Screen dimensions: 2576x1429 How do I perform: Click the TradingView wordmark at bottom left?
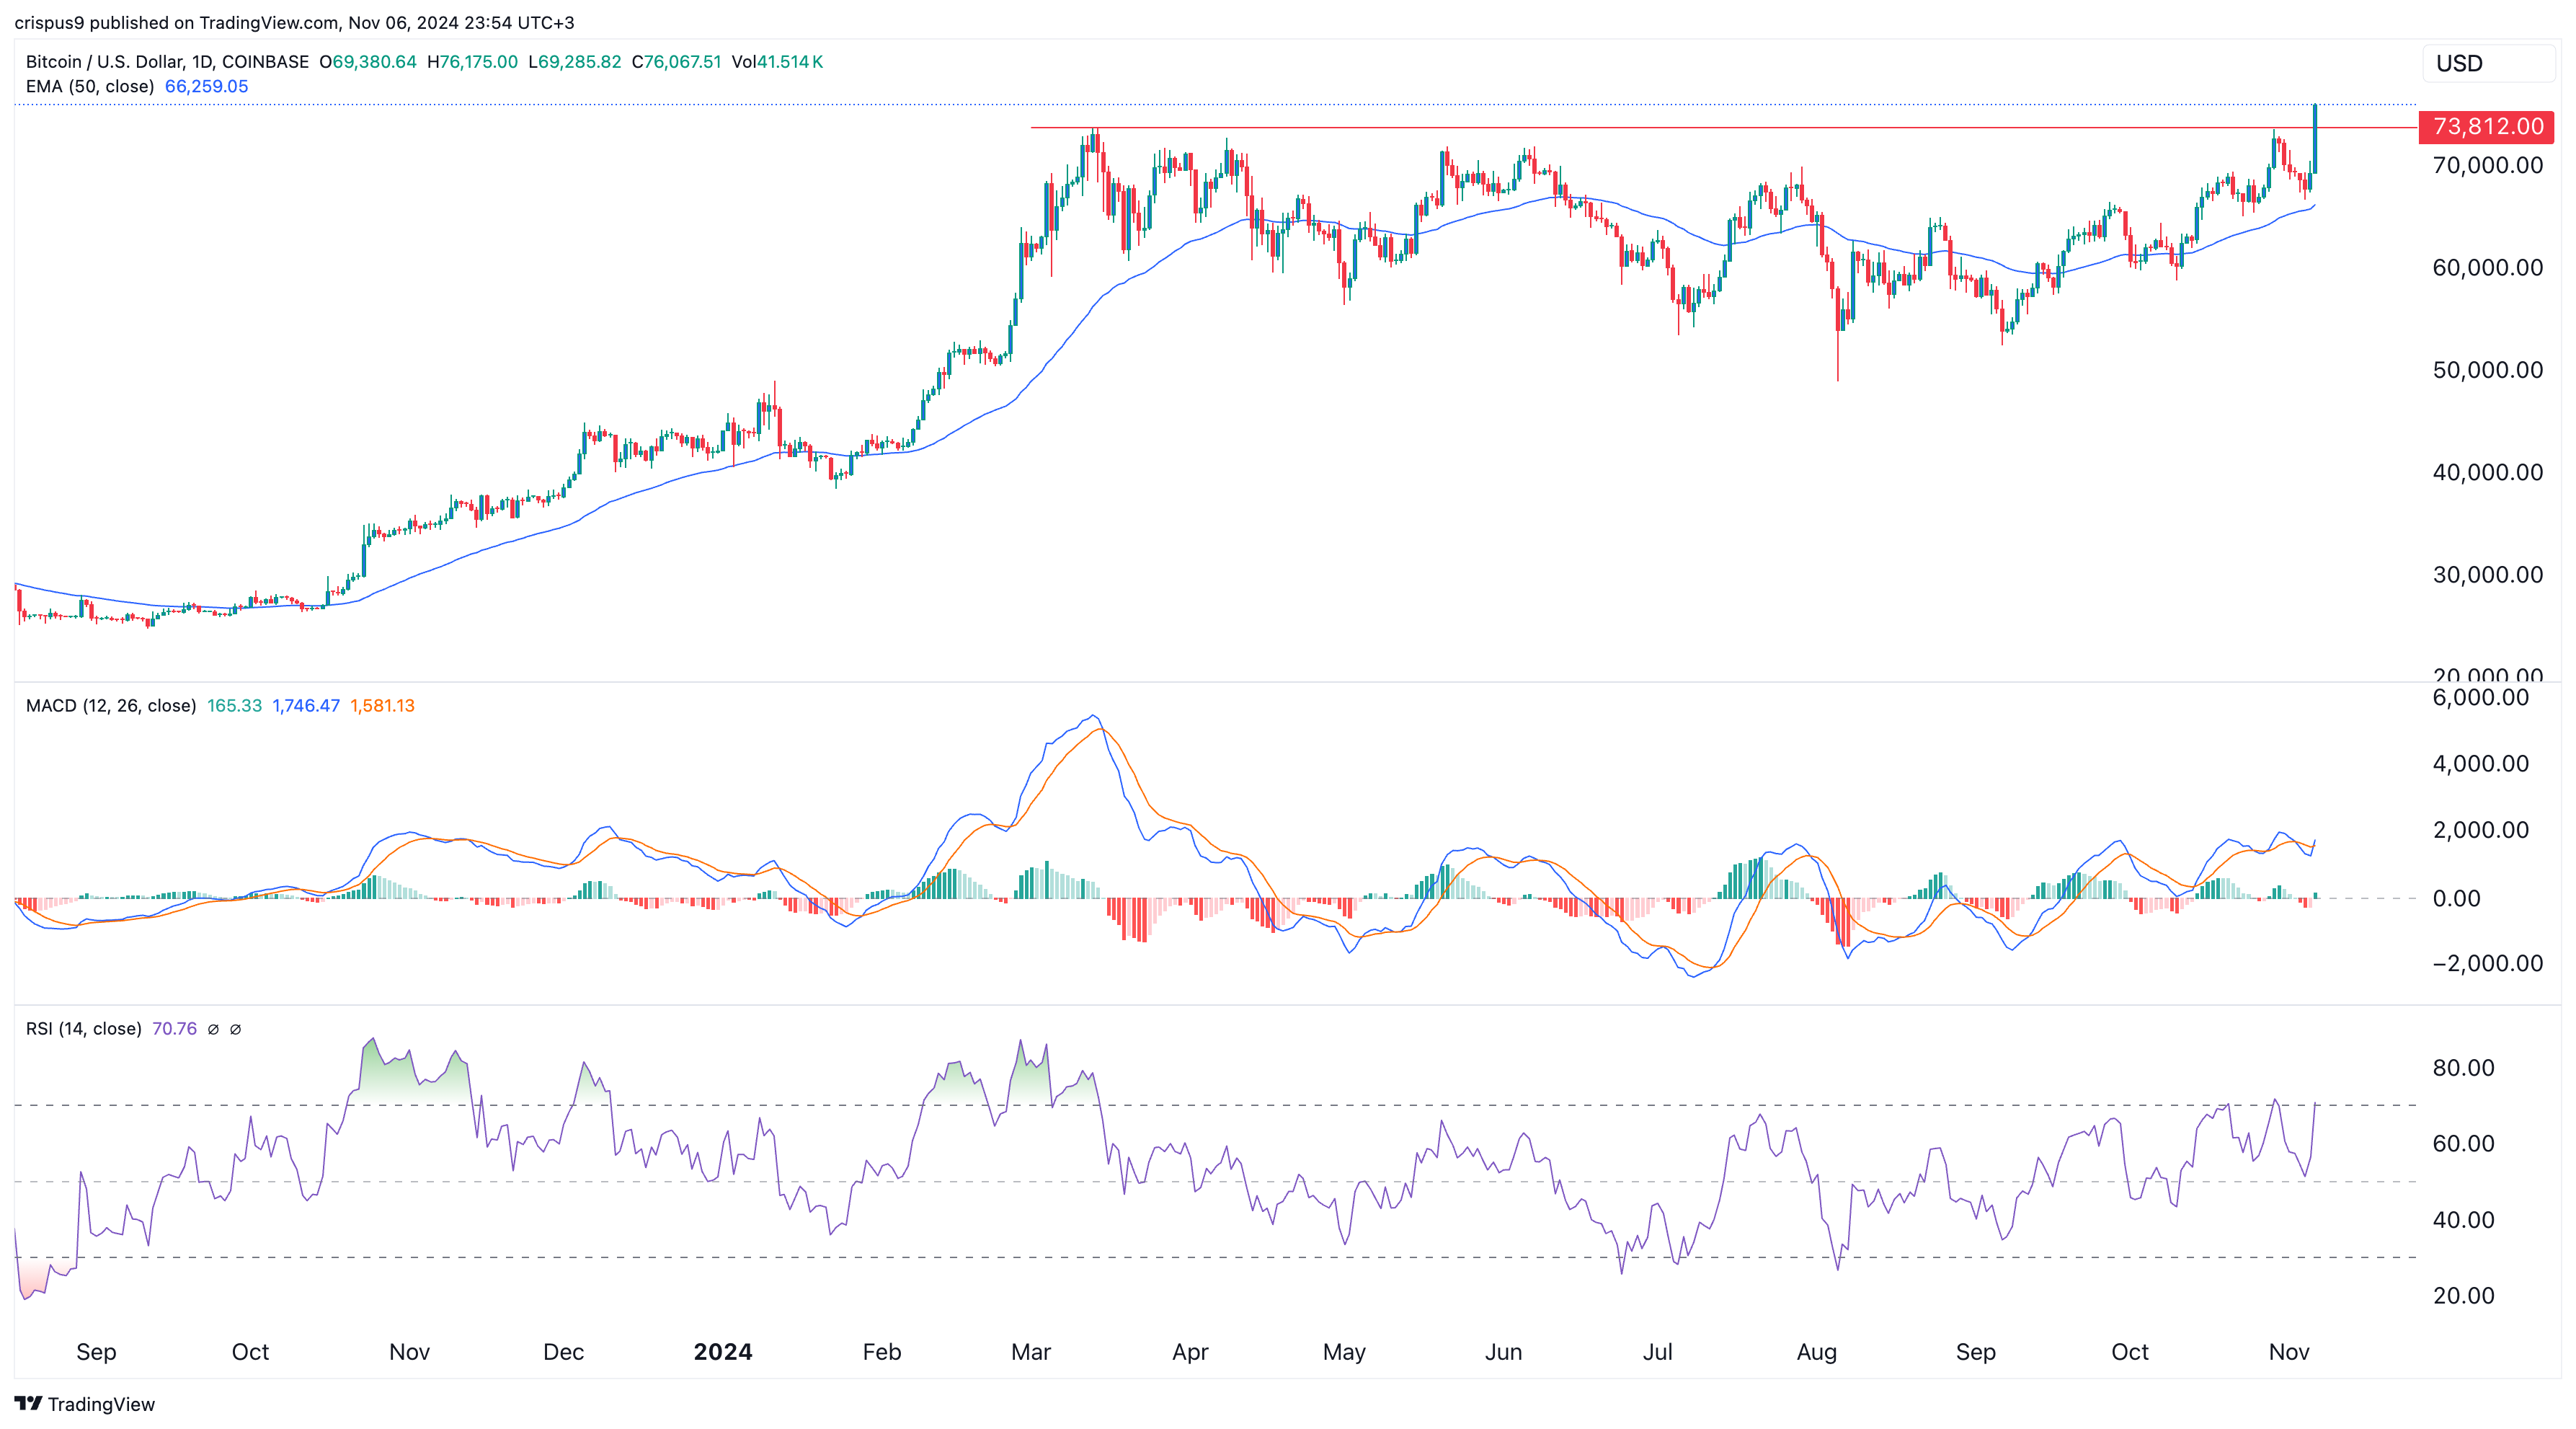101,1404
